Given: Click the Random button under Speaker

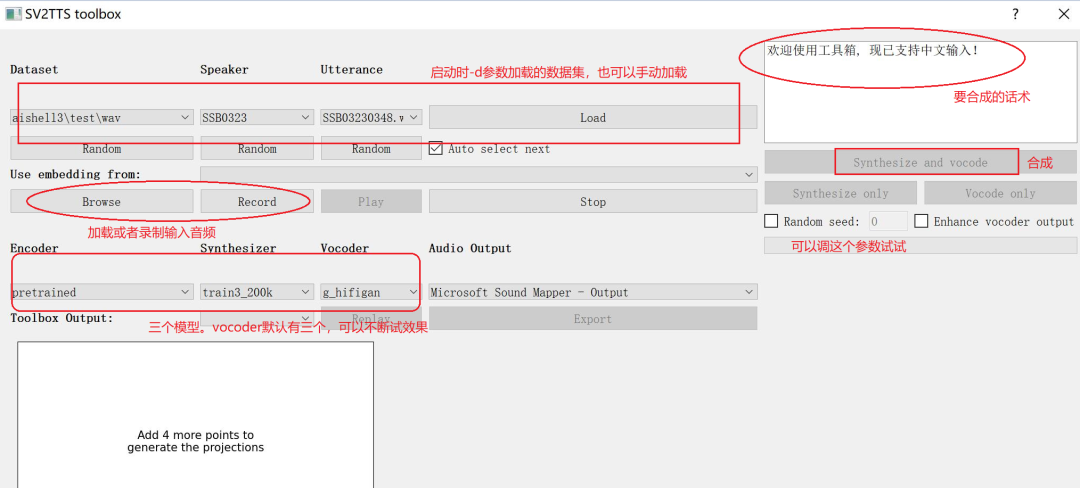Looking at the screenshot, I should coord(257,149).
